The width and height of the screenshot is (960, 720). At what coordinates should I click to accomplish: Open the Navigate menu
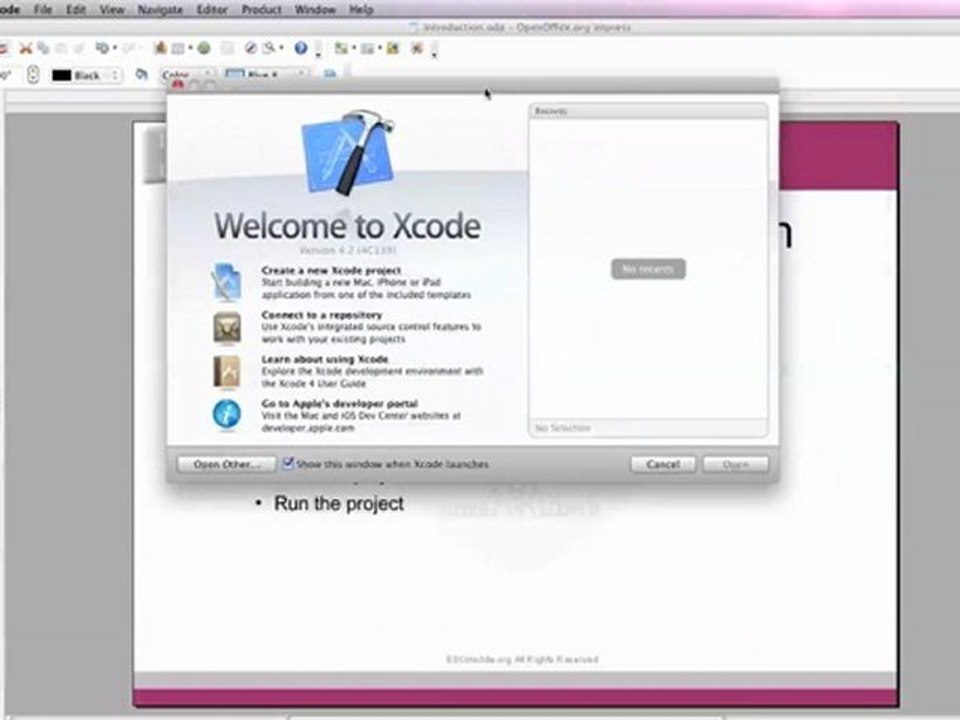(x=160, y=9)
